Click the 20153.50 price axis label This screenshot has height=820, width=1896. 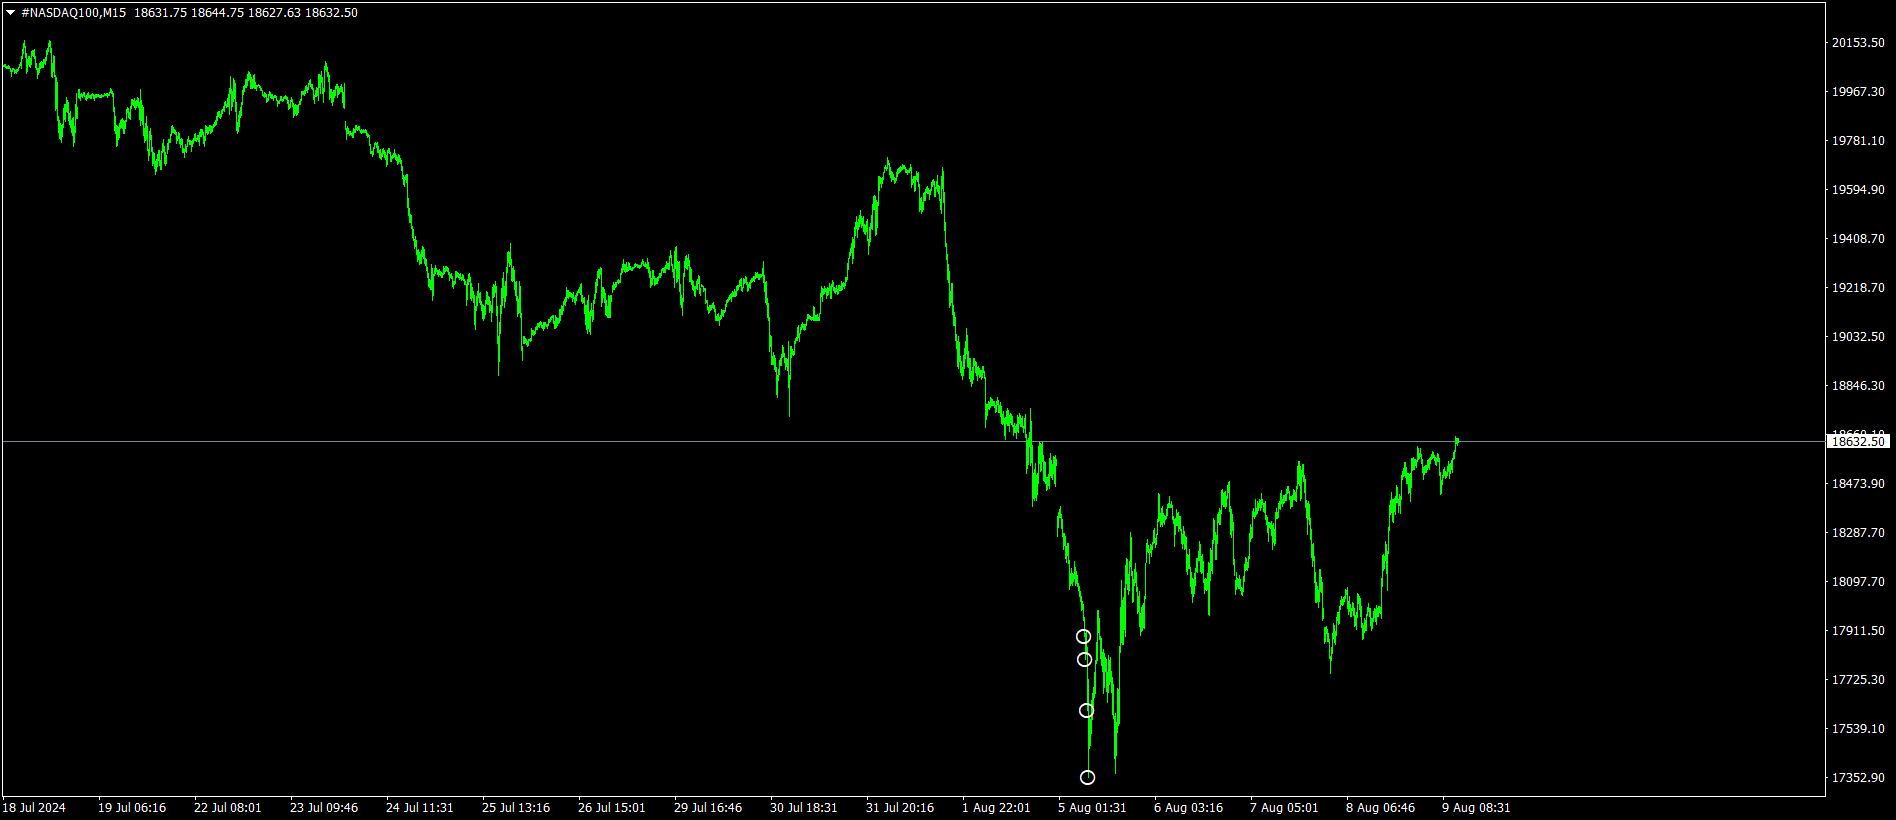click(1857, 43)
